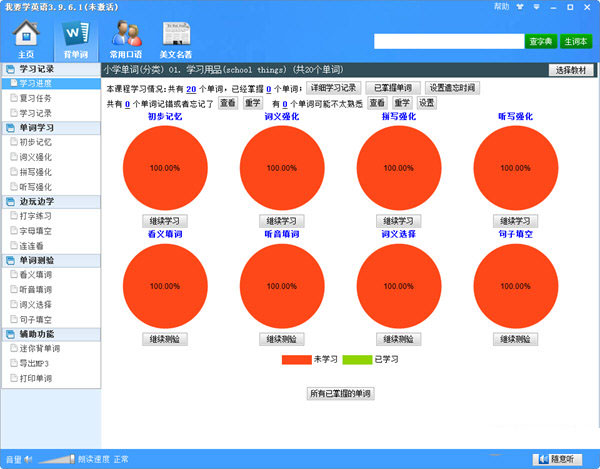Viewport: 600px width, 469px height.
Task: Click 查看 button for wrong words
Action: pos(228,103)
